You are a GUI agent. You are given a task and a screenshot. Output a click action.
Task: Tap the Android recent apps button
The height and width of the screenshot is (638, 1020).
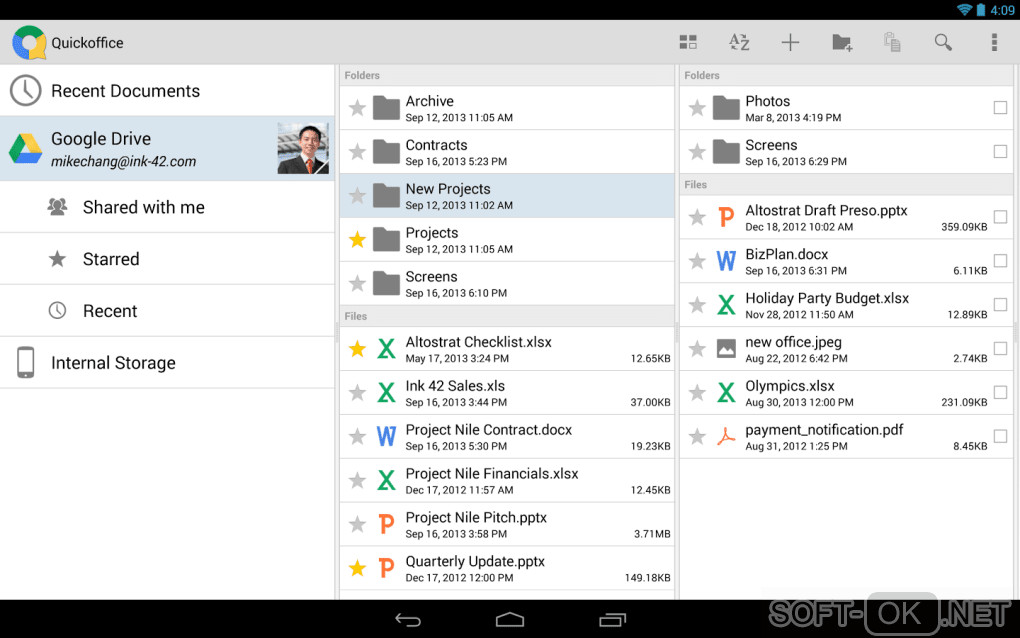point(612,620)
